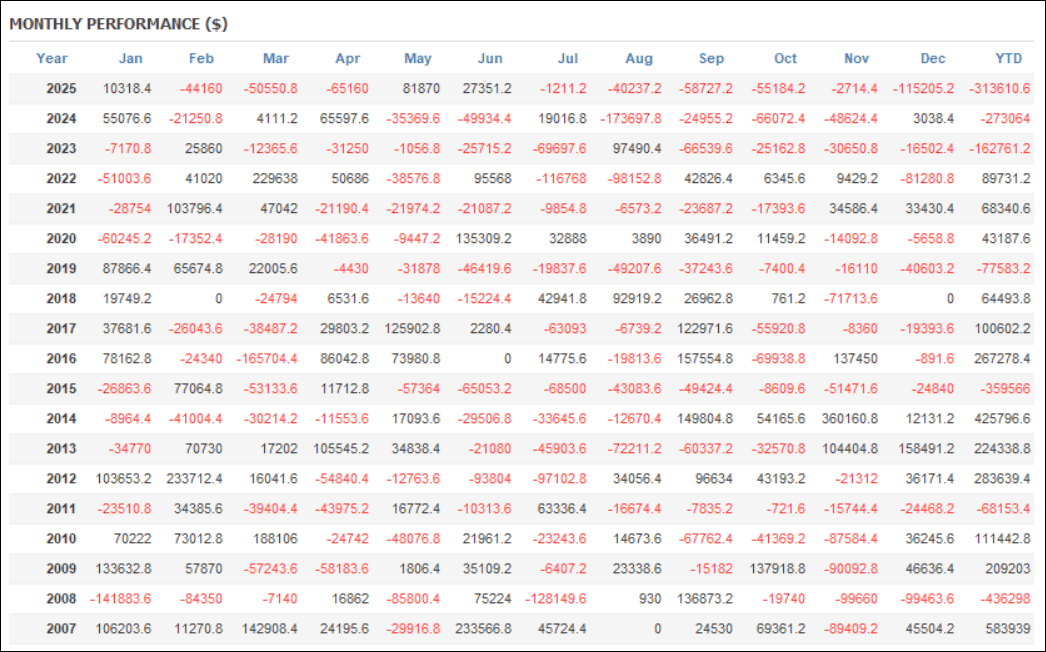The height and width of the screenshot is (652, 1046).
Task: Click the YTD column header
Action: [1007, 58]
